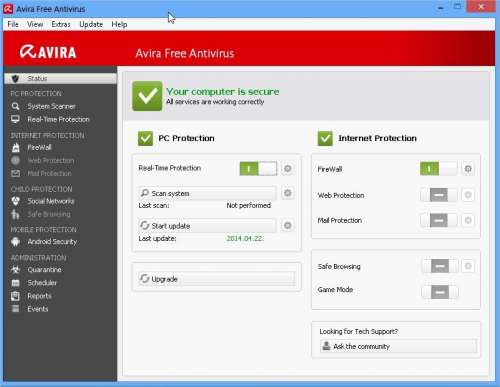Open Start update settings gear

287,226
